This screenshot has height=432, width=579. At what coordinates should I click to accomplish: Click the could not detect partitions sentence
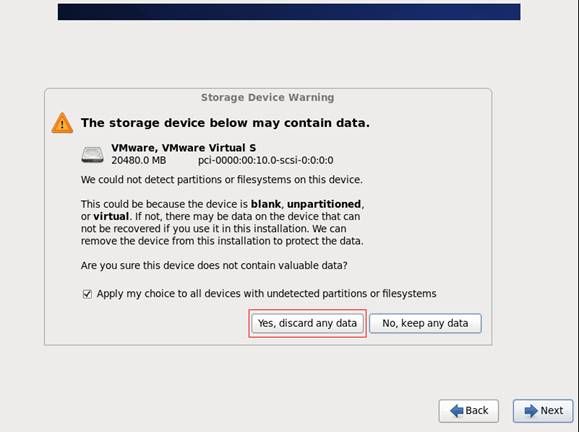(x=222, y=180)
